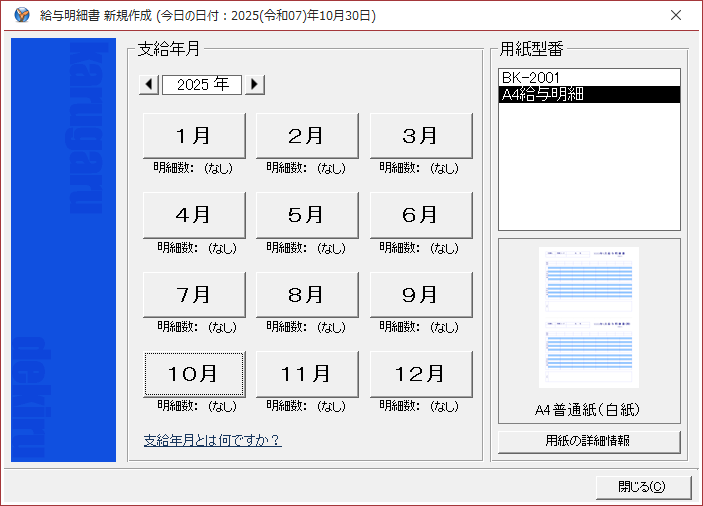Select BK-2001 in the paper type list
Screen dimensions: 703x506
point(530,78)
